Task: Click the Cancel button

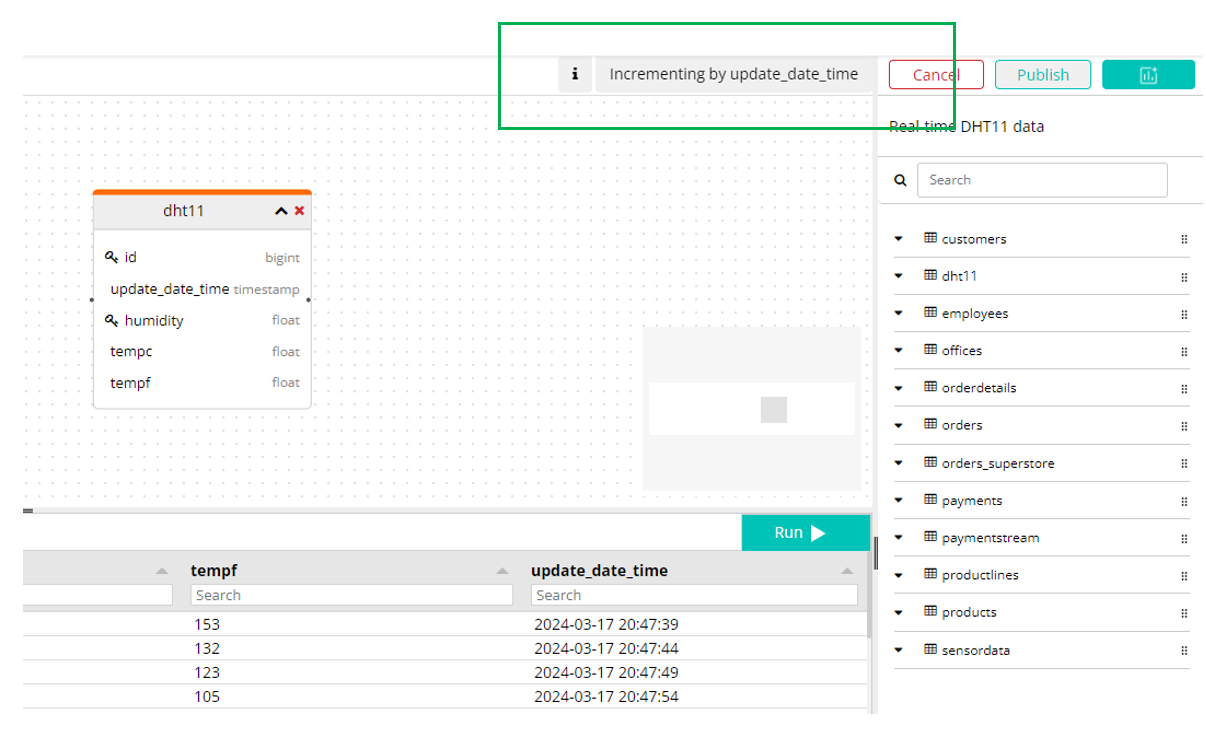Action: (935, 74)
